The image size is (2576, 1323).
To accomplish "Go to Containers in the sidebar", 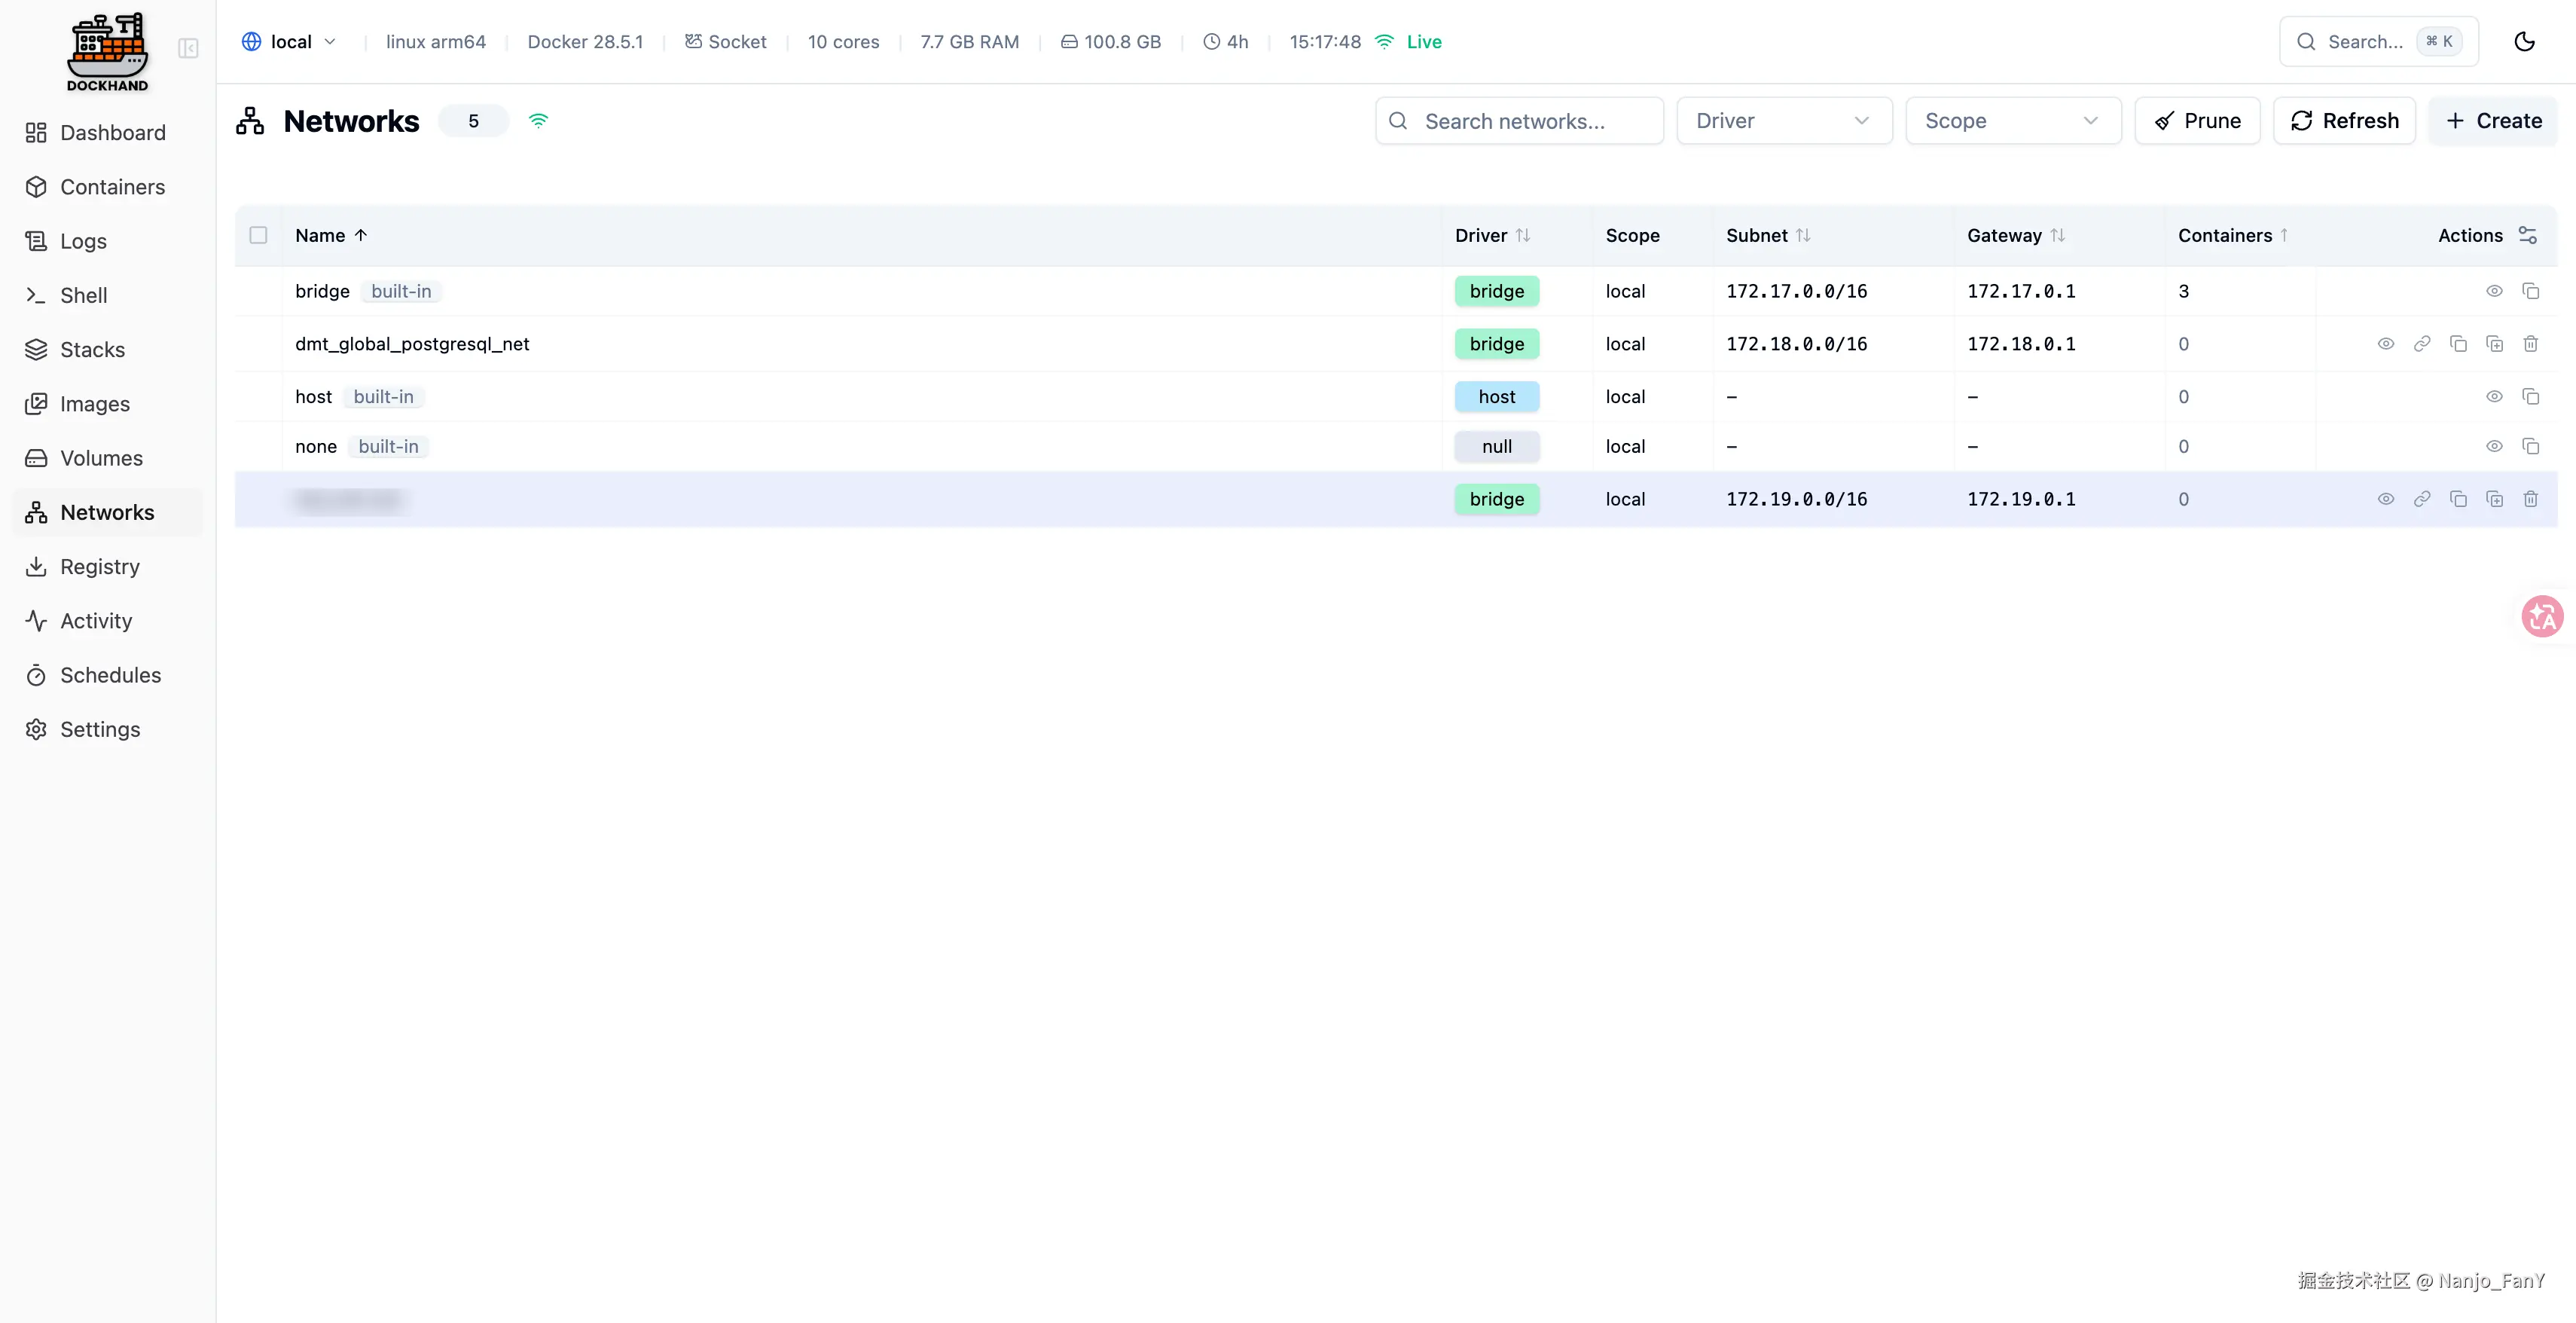I will (x=112, y=187).
